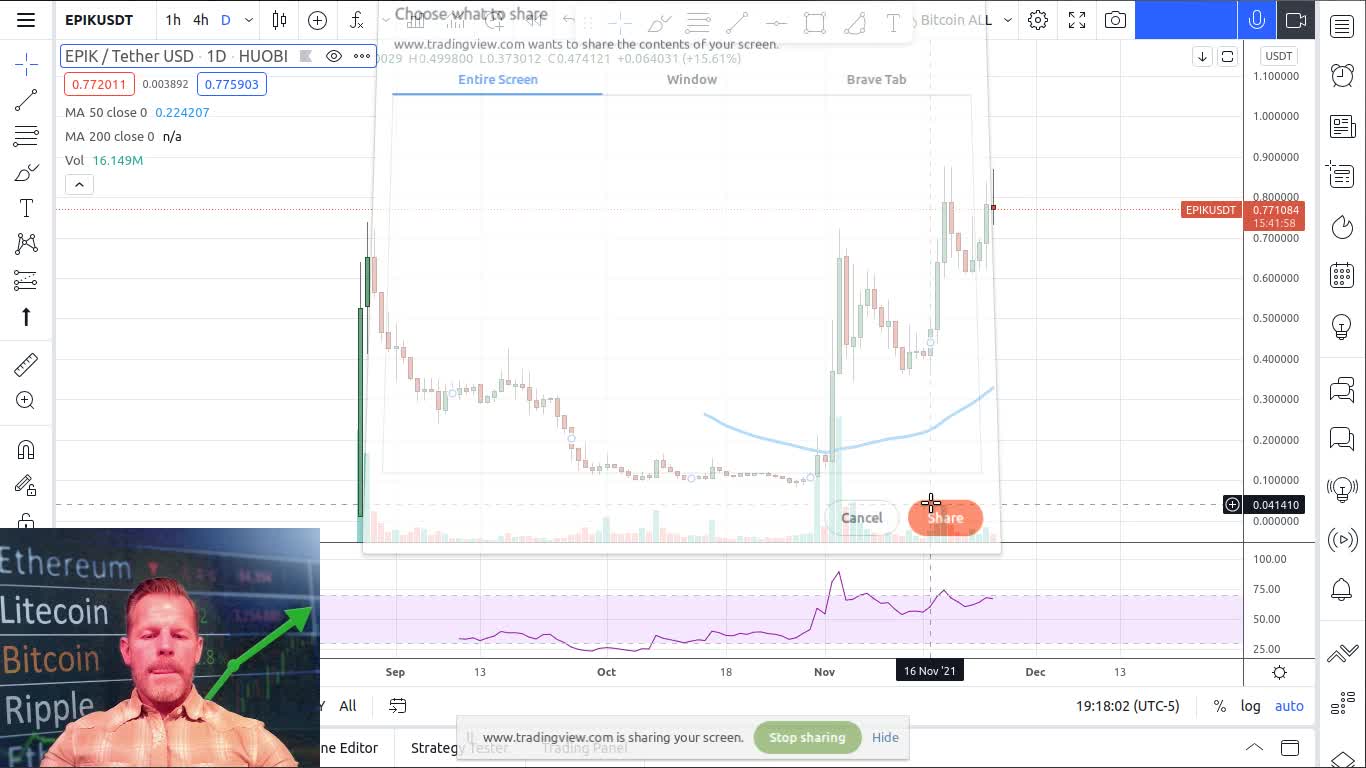Open the news panel
Screen dimensions: 1366x768
tap(1342, 126)
